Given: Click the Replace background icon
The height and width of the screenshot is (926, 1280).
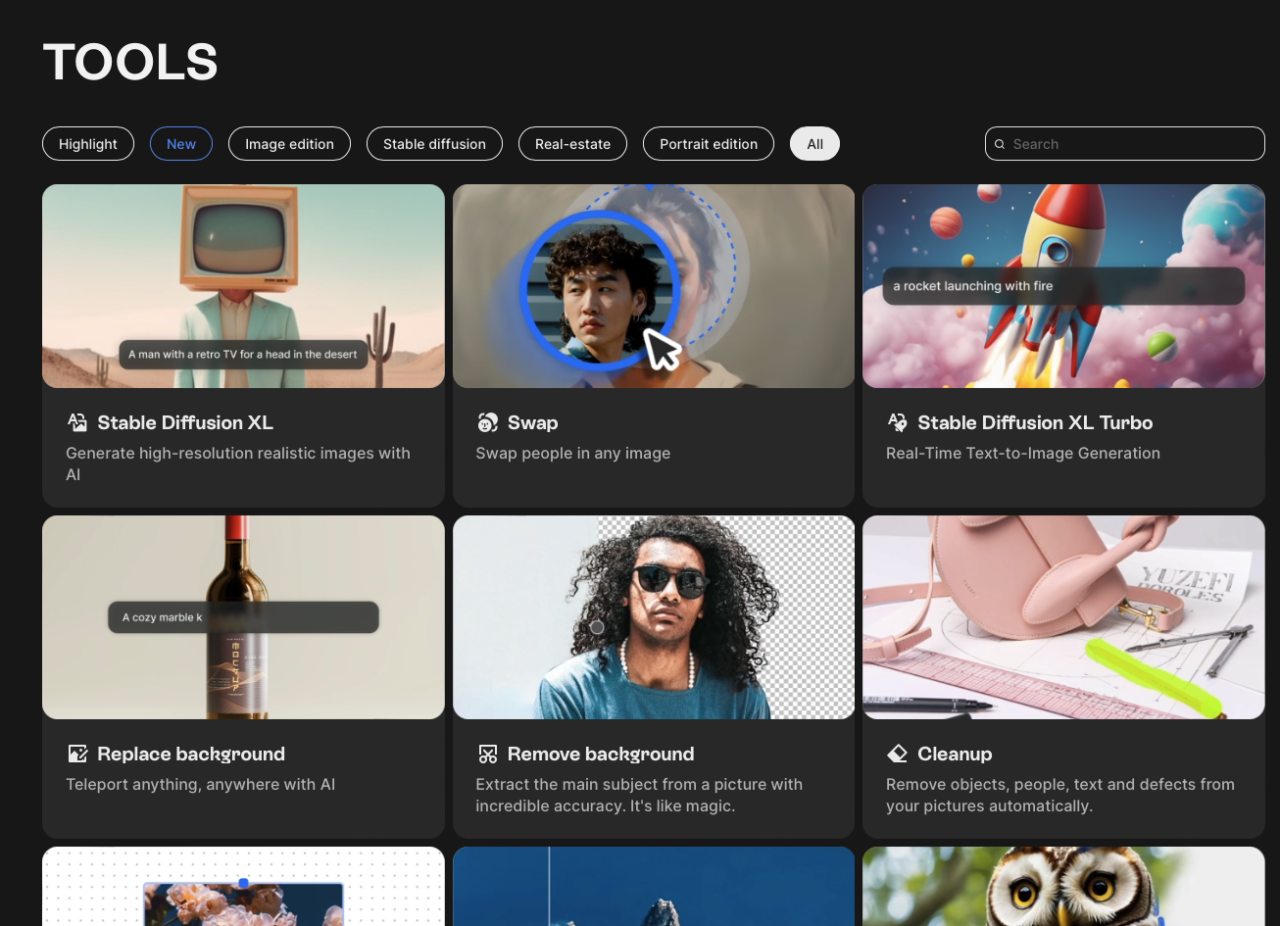Looking at the screenshot, I should click(x=77, y=754).
